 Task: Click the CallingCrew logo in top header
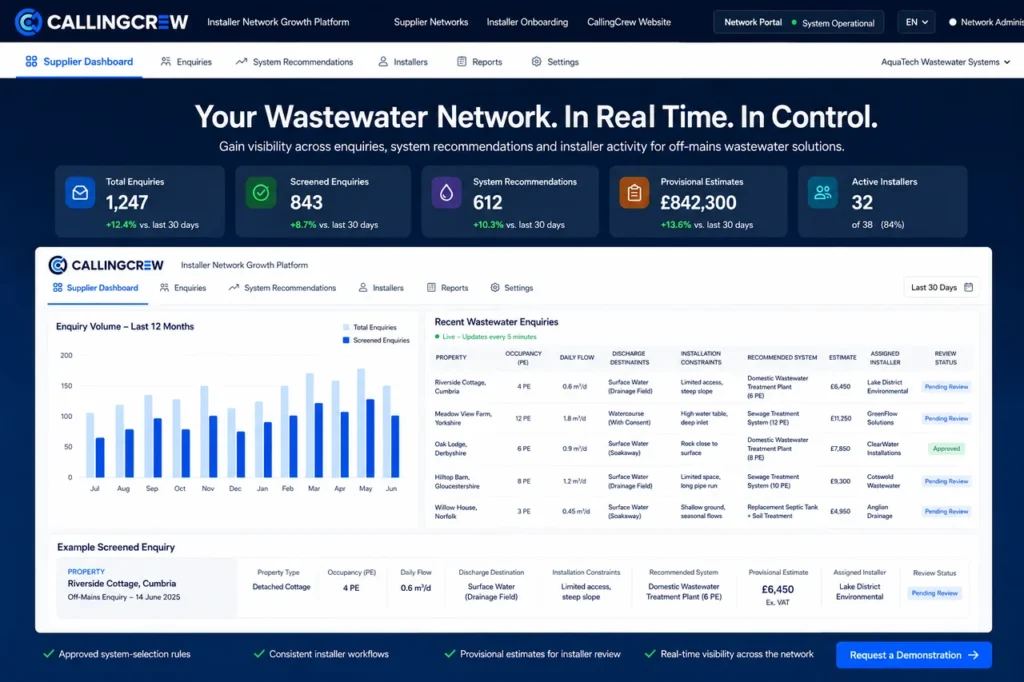point(101,22)
